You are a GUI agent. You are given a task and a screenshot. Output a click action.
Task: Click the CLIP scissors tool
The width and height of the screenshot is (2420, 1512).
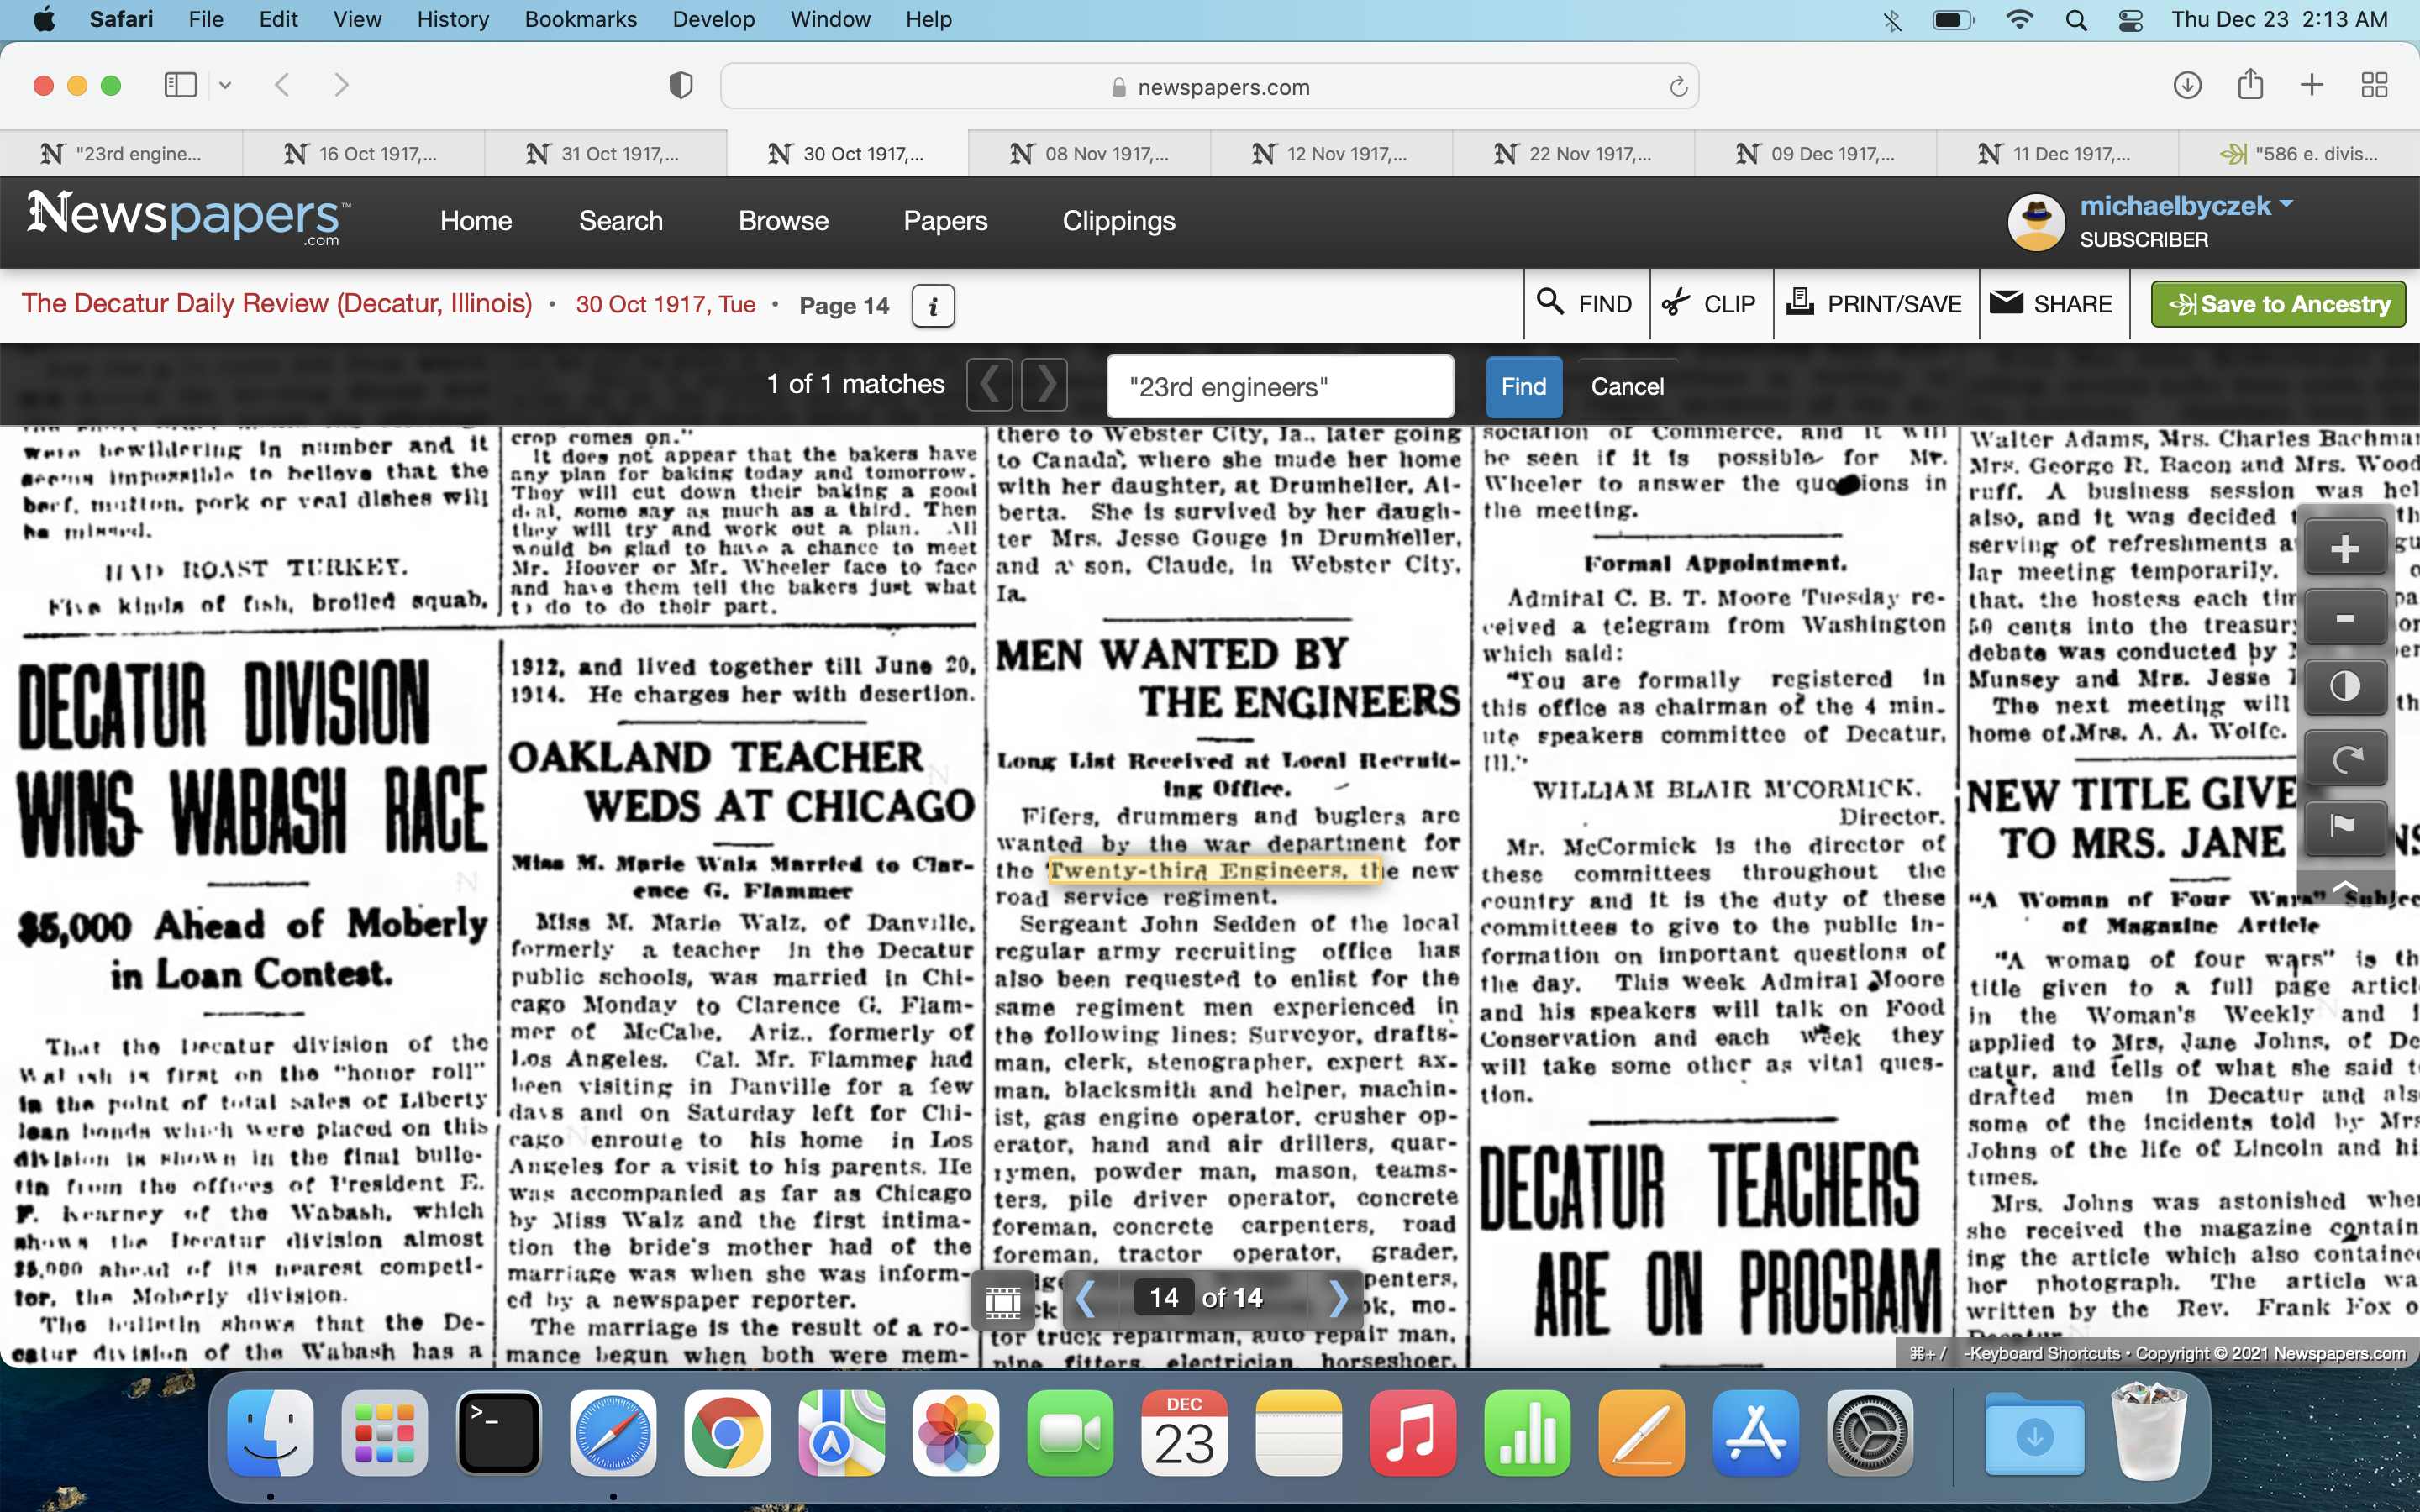click(x=1709, y=304)
